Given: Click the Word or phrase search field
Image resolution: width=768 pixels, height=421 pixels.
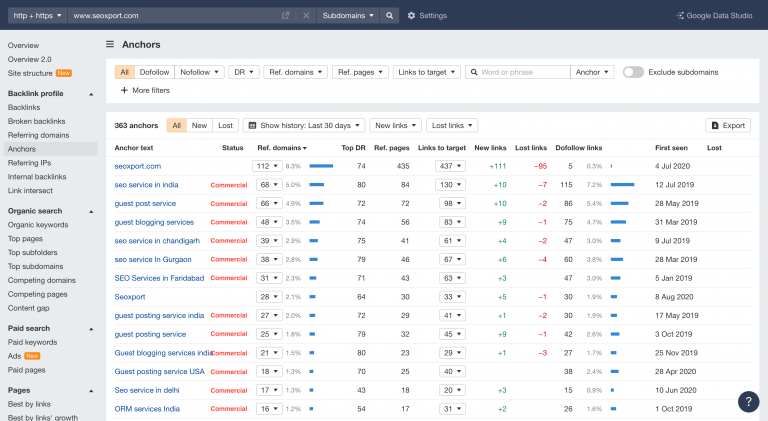Looking at the screenshot, I should tap(518, 72).
